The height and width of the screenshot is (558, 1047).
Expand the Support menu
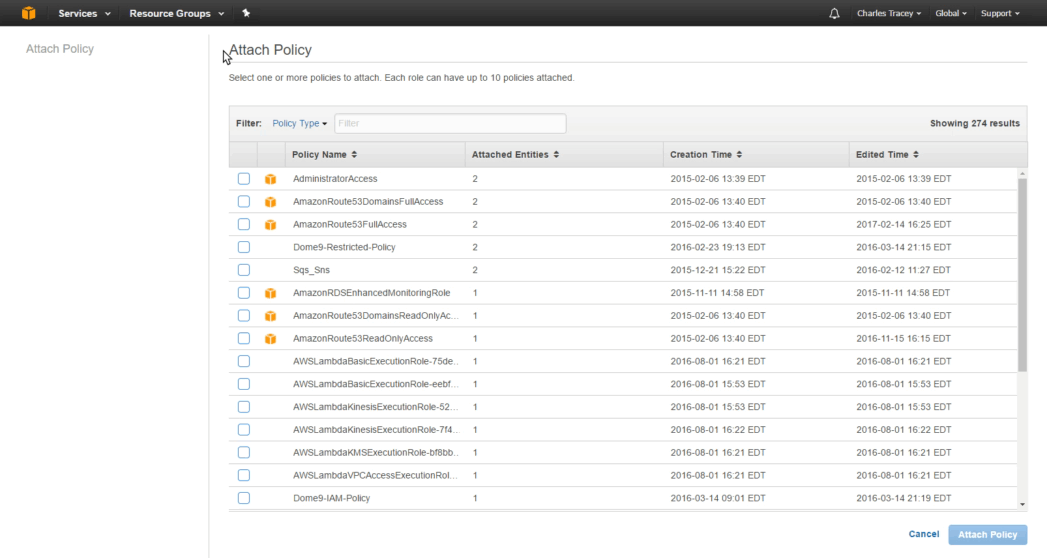click(1000, 13)
